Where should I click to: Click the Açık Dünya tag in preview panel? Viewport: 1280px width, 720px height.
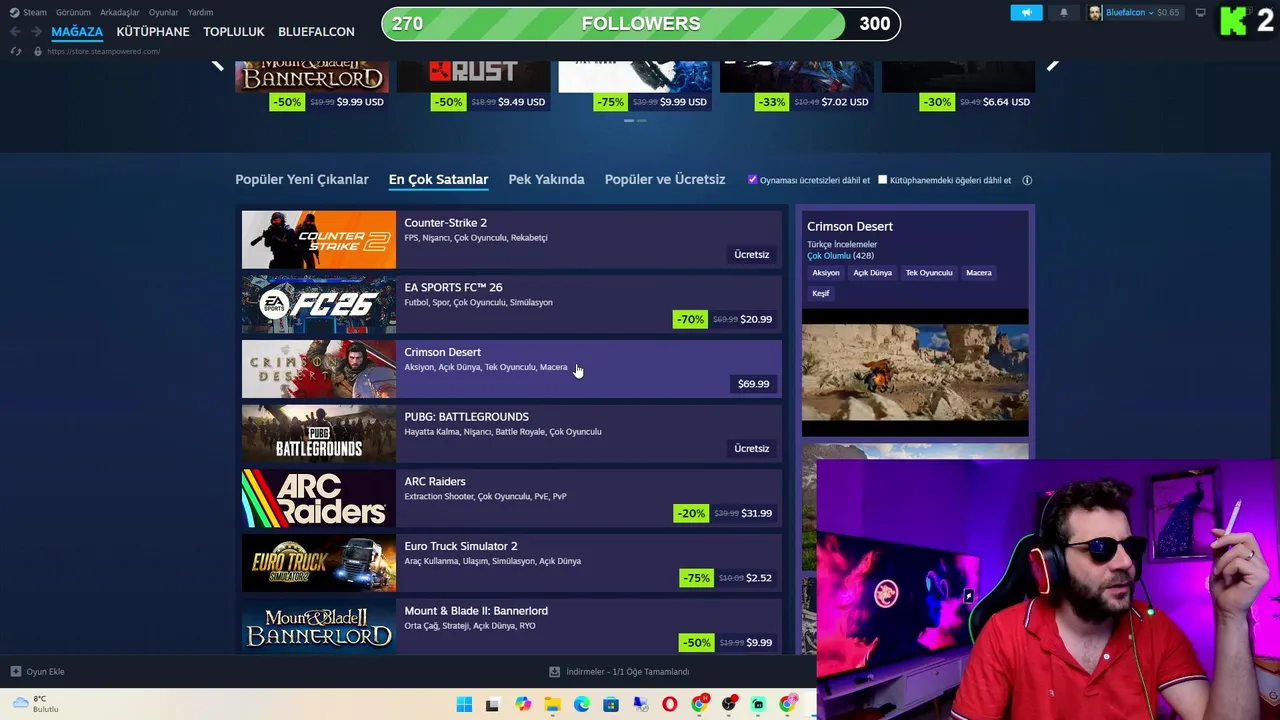tap(872, 272)
